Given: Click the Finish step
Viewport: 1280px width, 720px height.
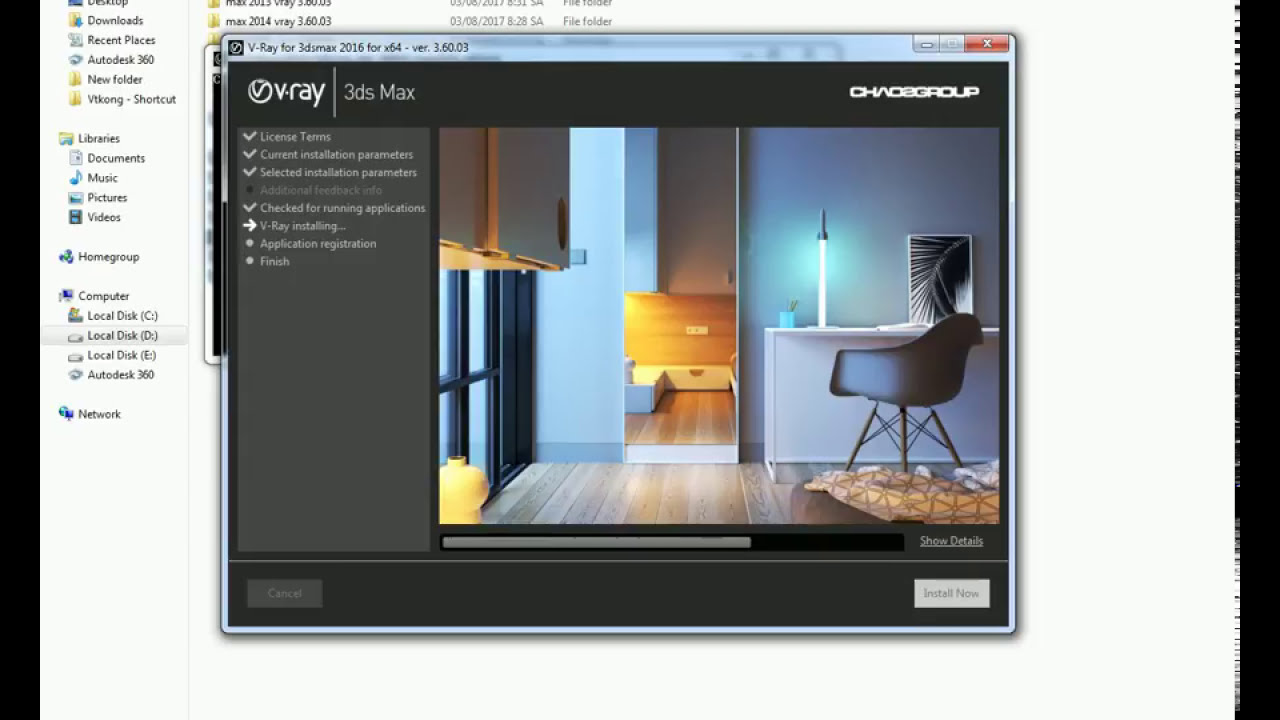Looking at the screenshot, I should [274, 262].
